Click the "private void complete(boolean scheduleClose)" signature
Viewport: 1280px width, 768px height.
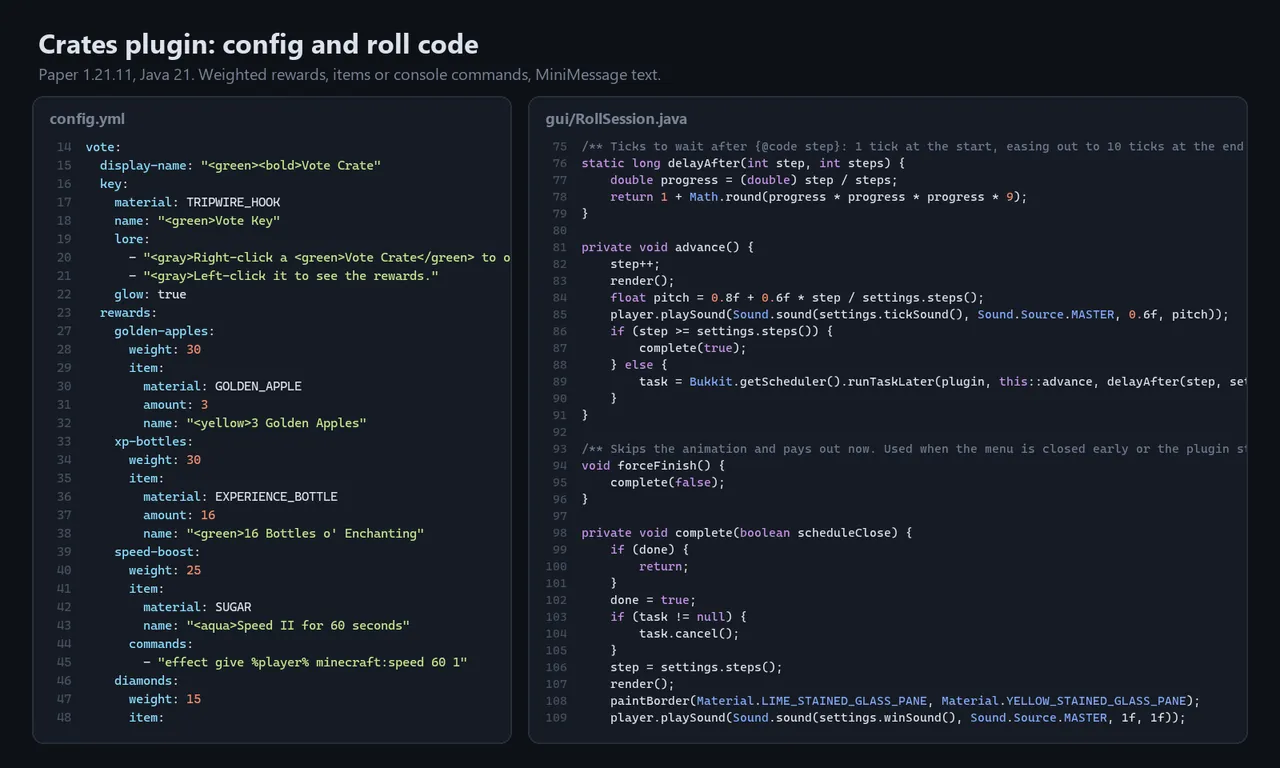pyautogui.click(x=747, y=533)
